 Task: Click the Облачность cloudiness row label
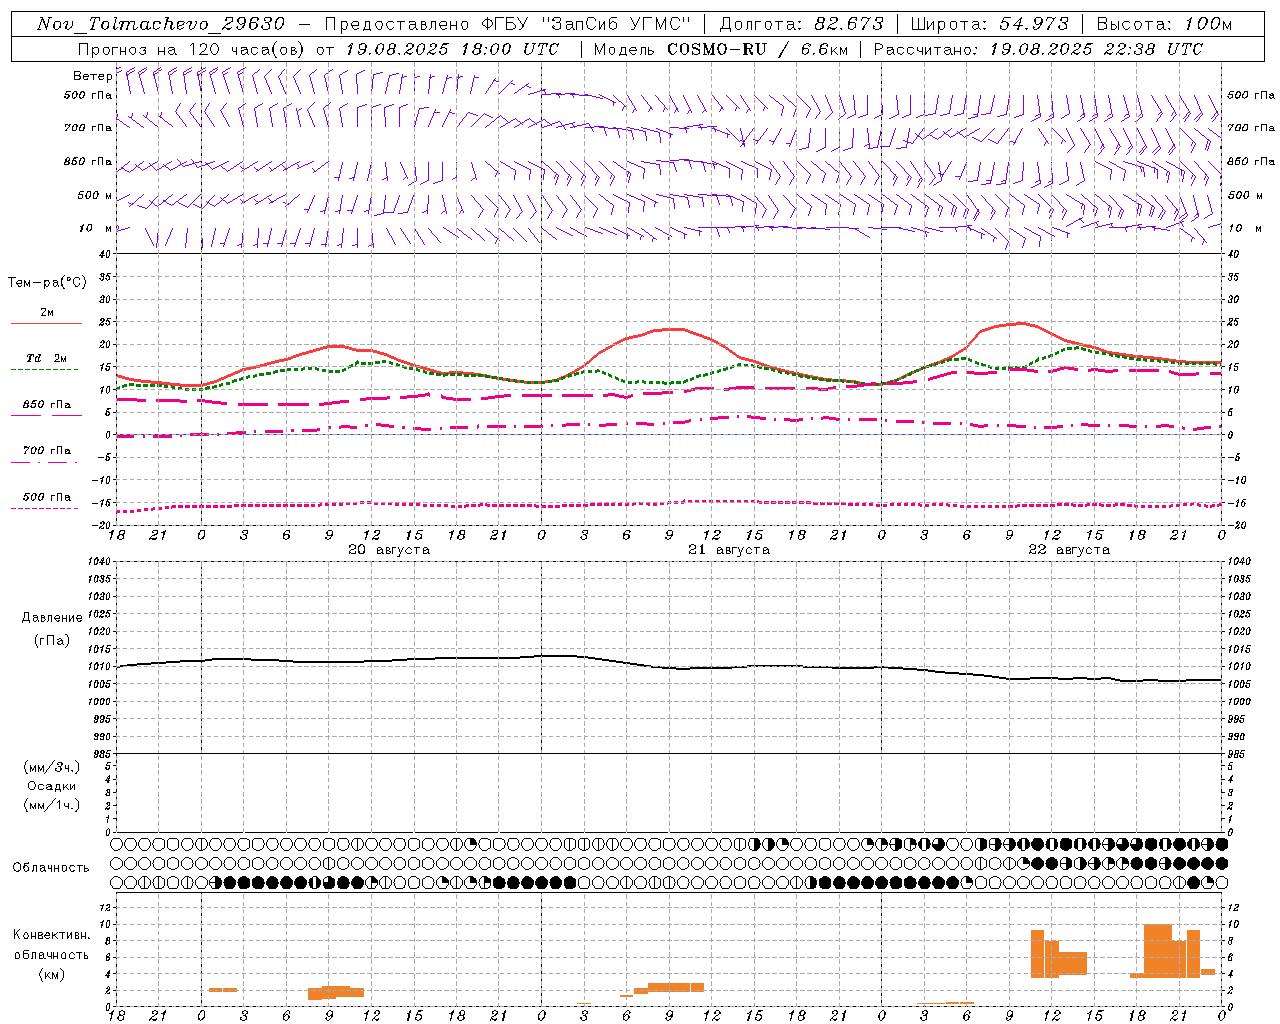pos(51,868)
